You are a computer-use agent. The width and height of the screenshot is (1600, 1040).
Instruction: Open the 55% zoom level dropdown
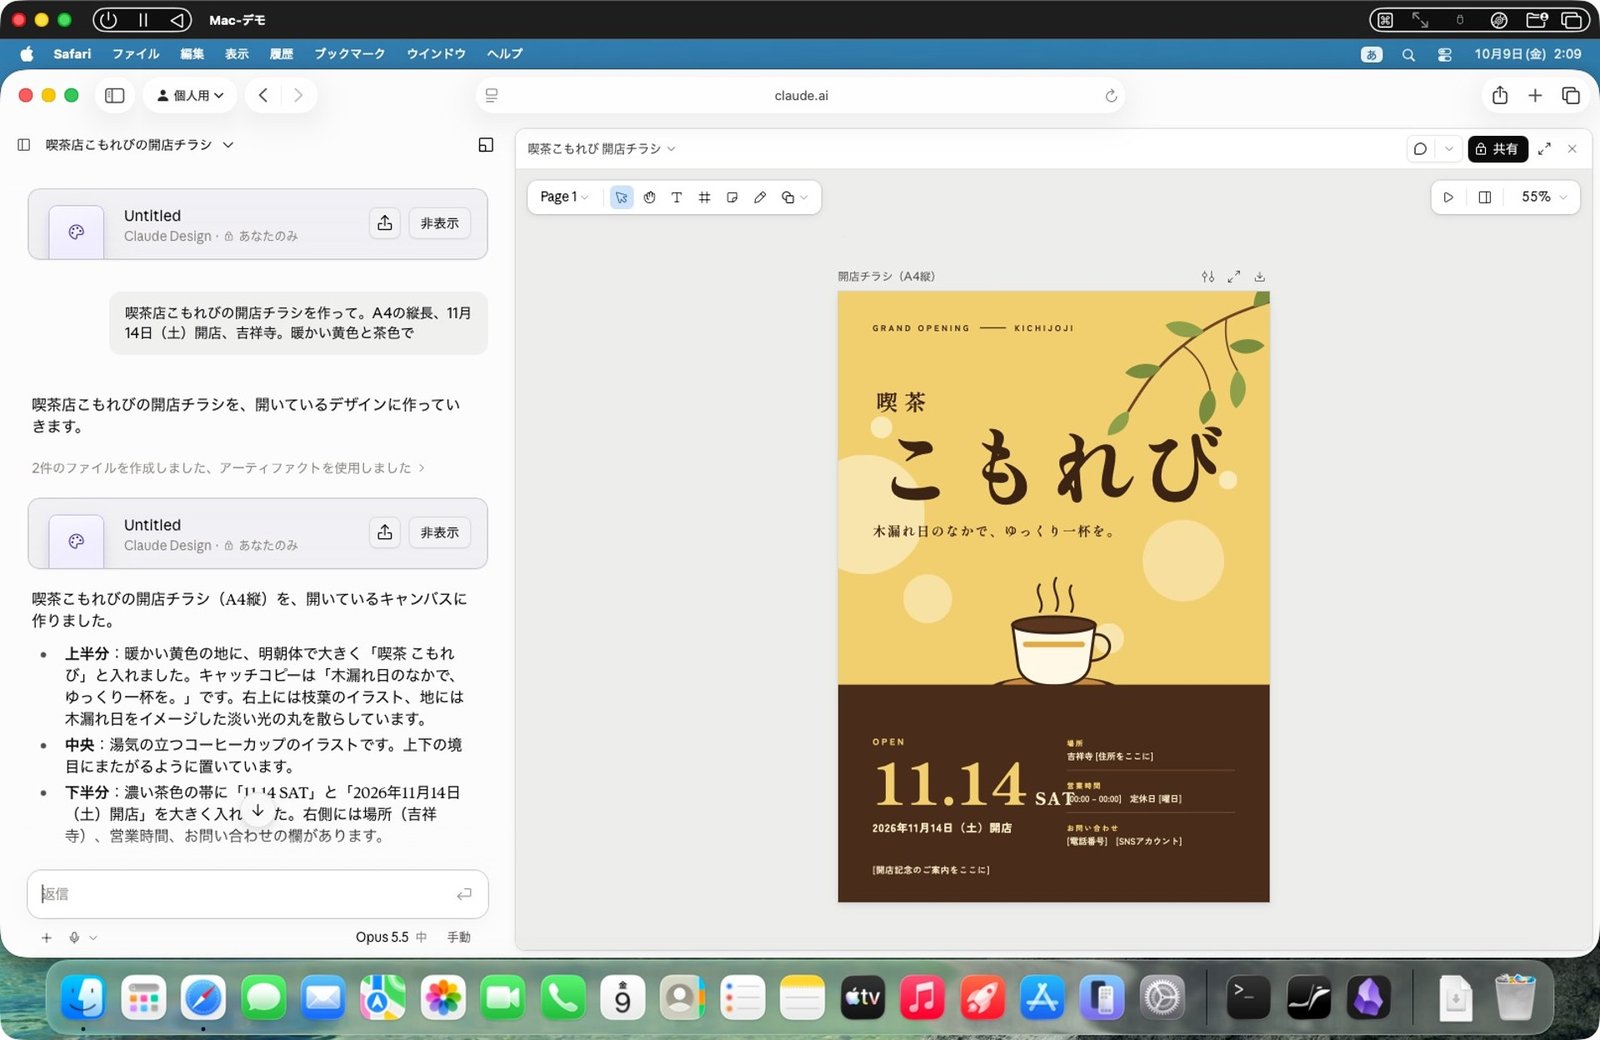click(x=1544, y=197)
